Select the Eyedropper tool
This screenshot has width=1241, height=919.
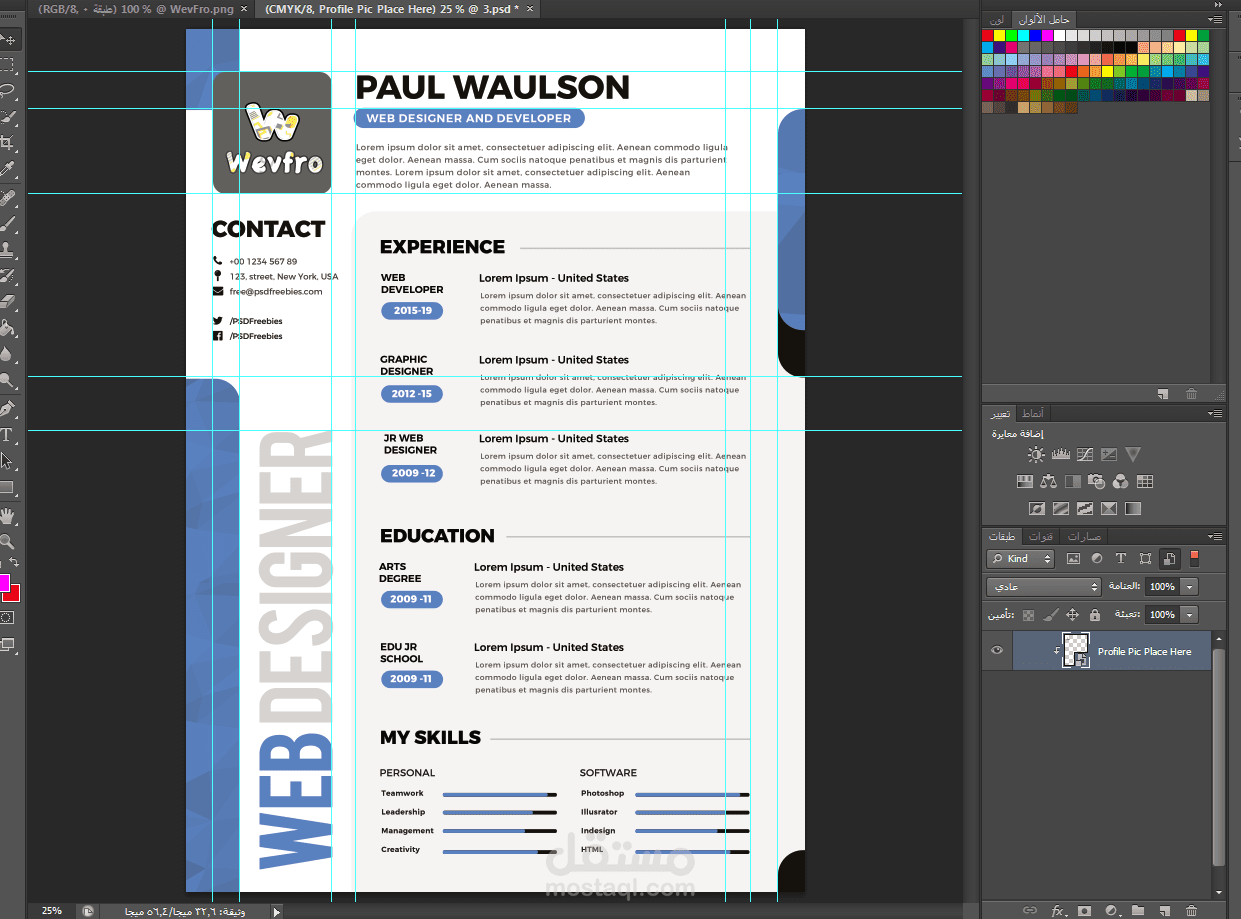[8, 169]
